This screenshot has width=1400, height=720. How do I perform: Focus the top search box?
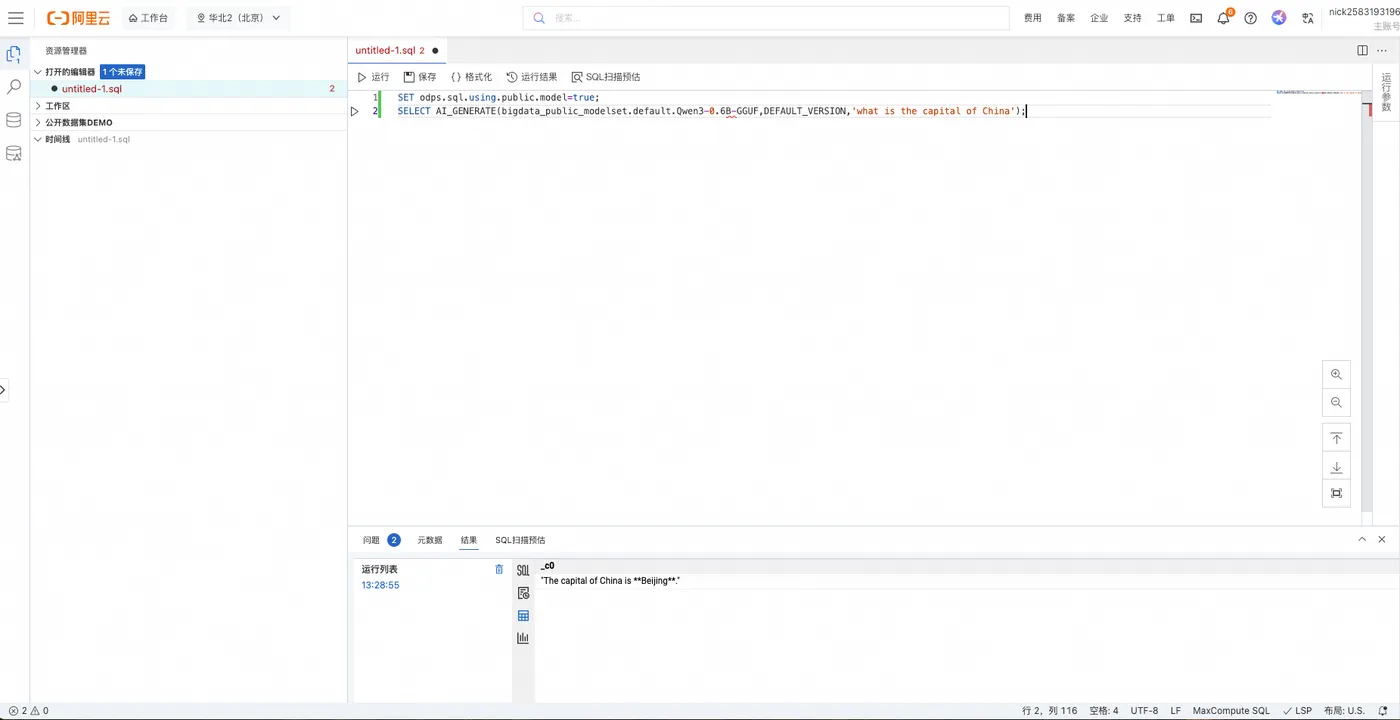point(766,18)
